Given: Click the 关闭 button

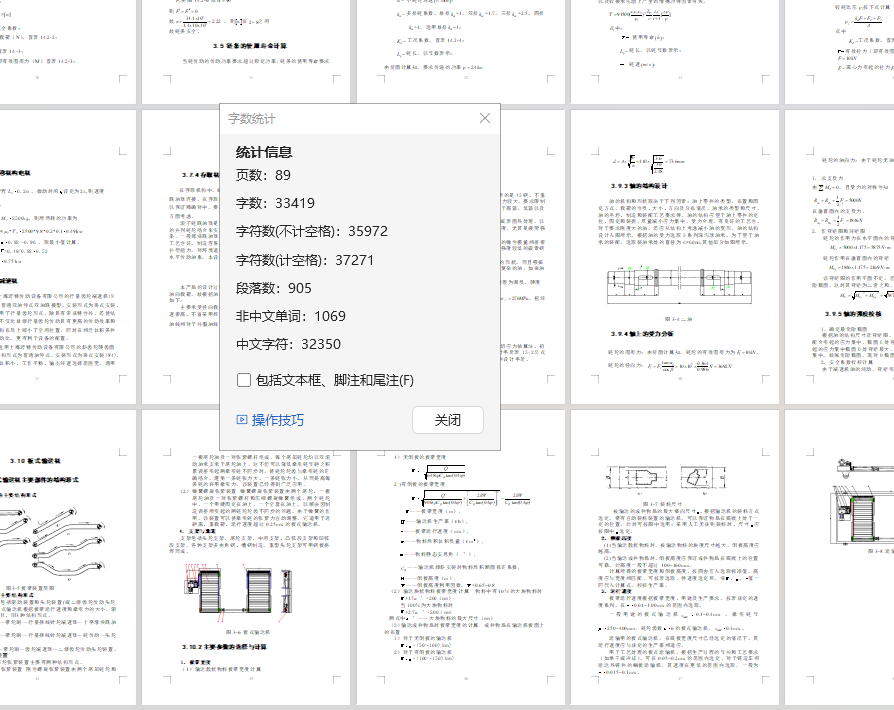Looking at the screenshot, I should [x=448, y=420].
